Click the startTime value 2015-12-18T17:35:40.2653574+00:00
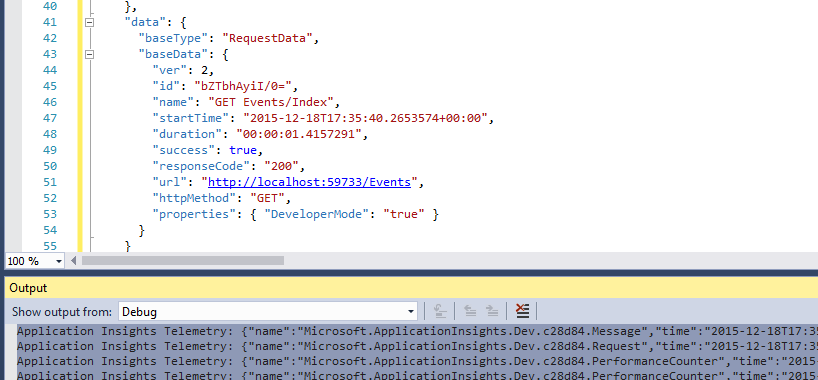This screenshot has width=818, height=380. point(365,118)
